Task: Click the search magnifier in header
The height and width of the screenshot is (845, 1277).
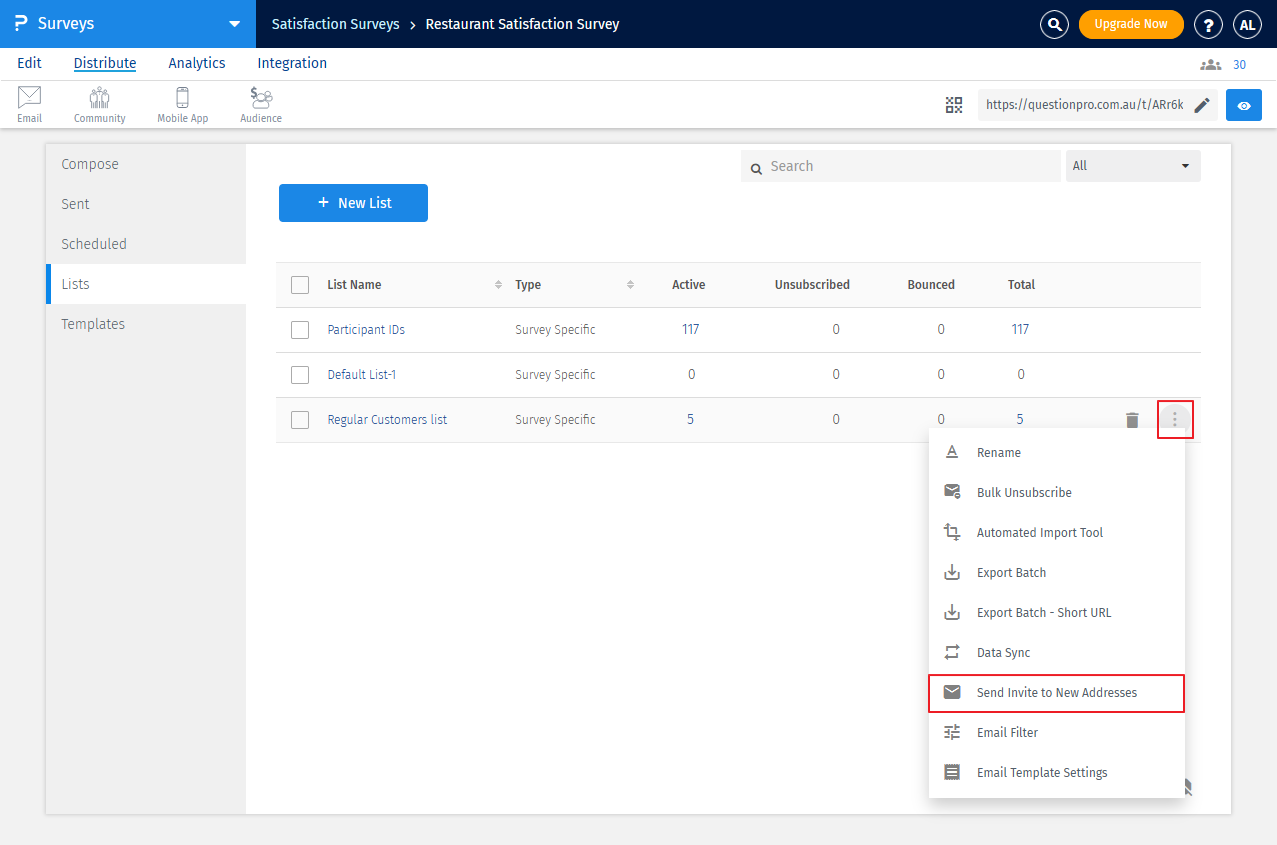Action: (x=1054, y=24)
